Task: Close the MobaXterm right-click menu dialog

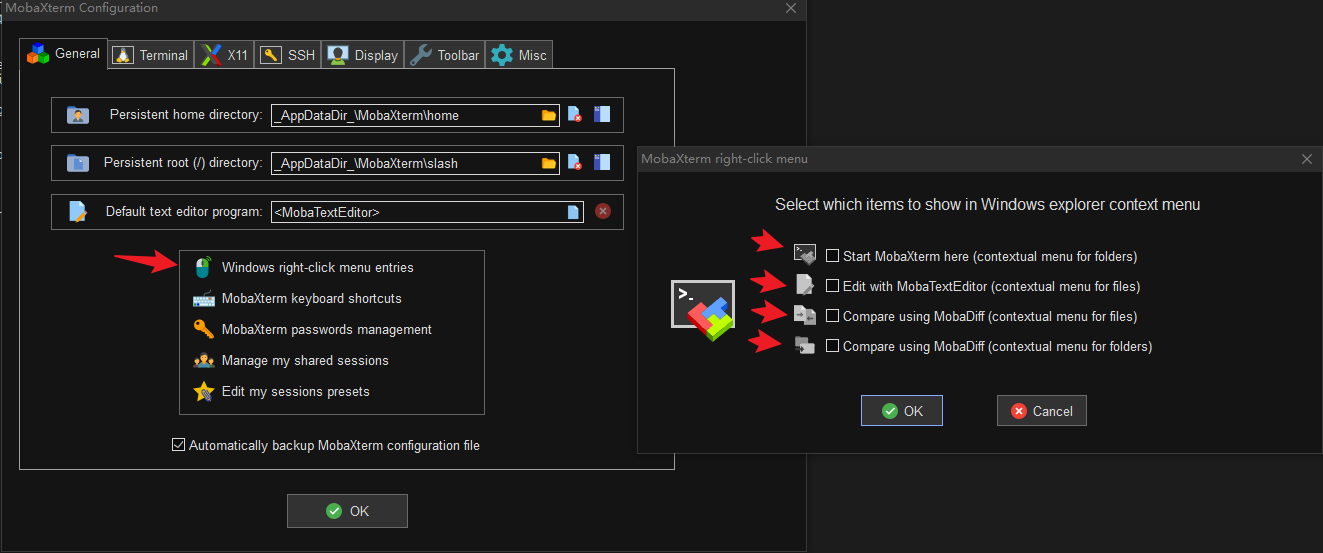Action: click(x=1307, y=159)
